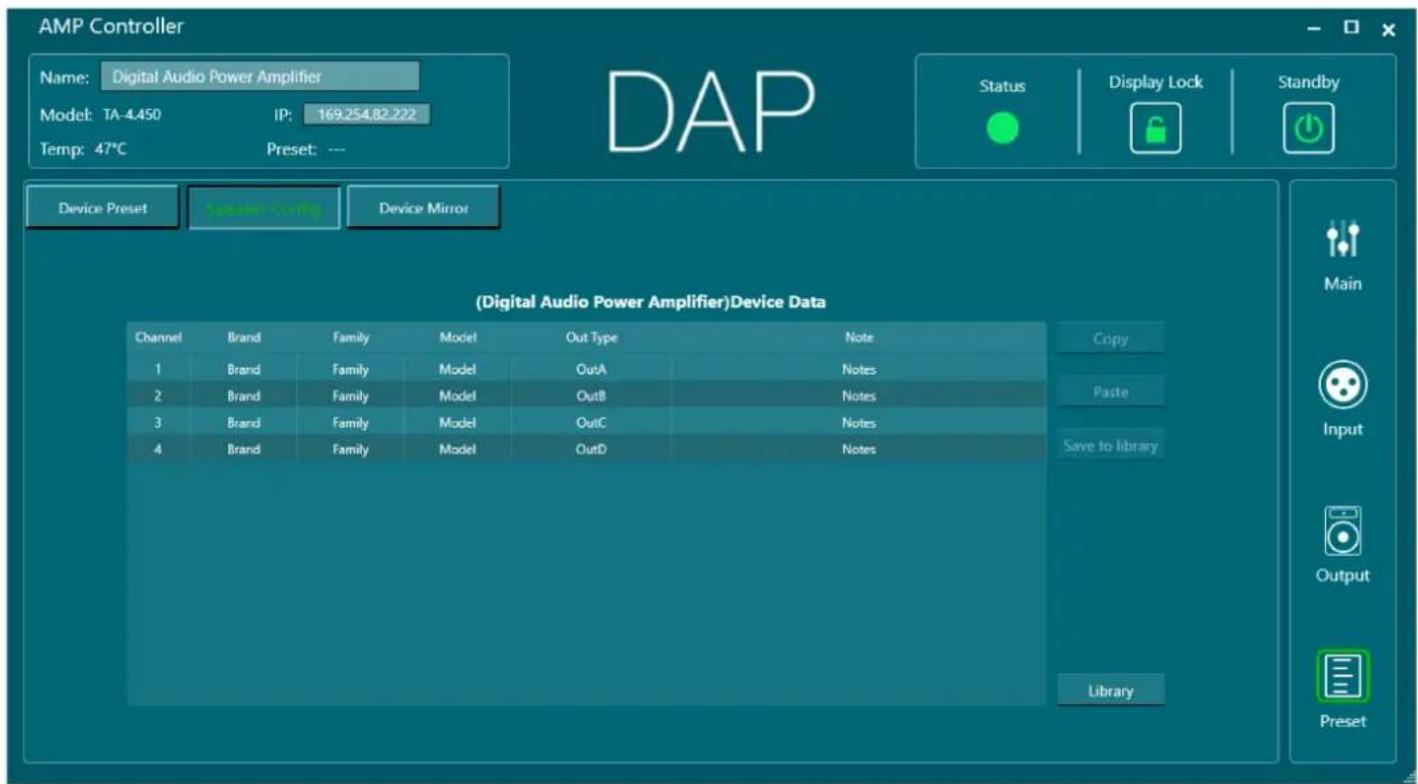
Task: Click Notes cell in channel 1 row
Action: [x=859, y=369]
